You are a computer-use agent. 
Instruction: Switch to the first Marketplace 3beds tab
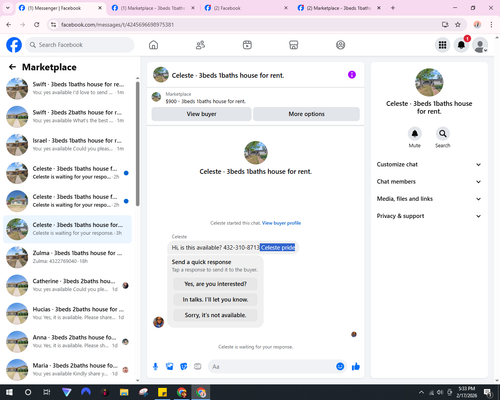click(153, 8)
